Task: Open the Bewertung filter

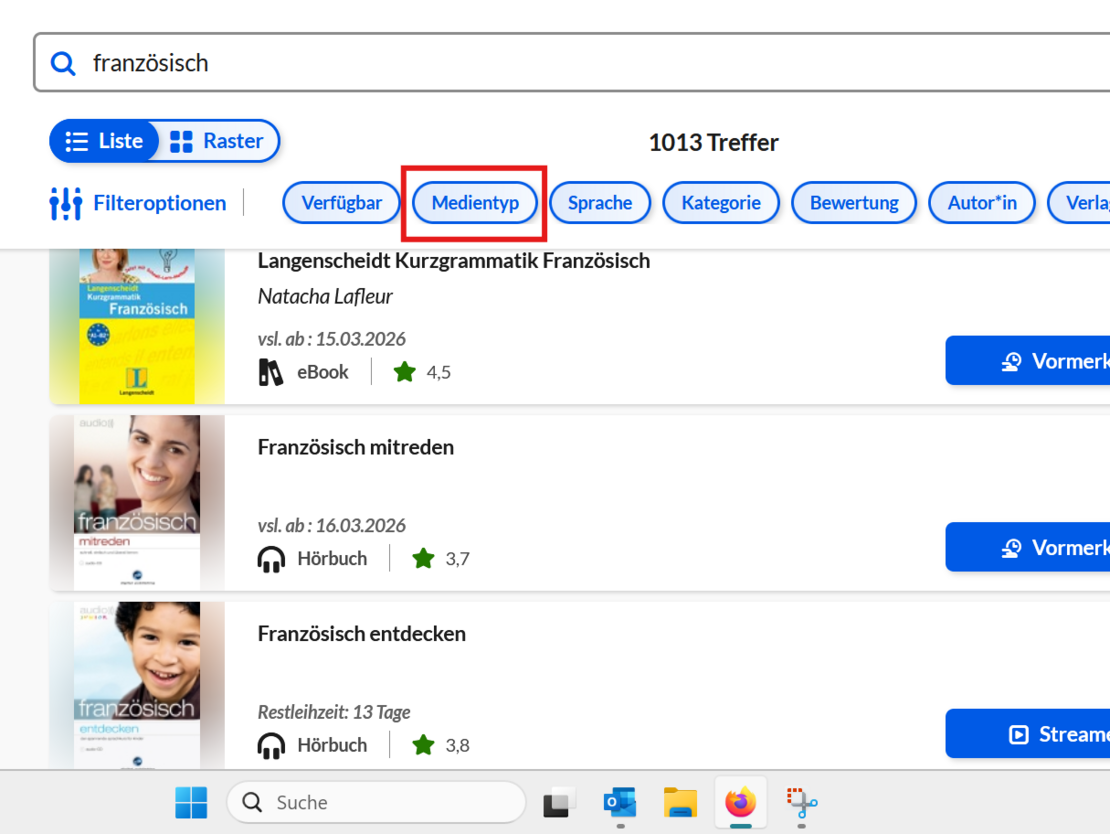Action: pos(854,203)
